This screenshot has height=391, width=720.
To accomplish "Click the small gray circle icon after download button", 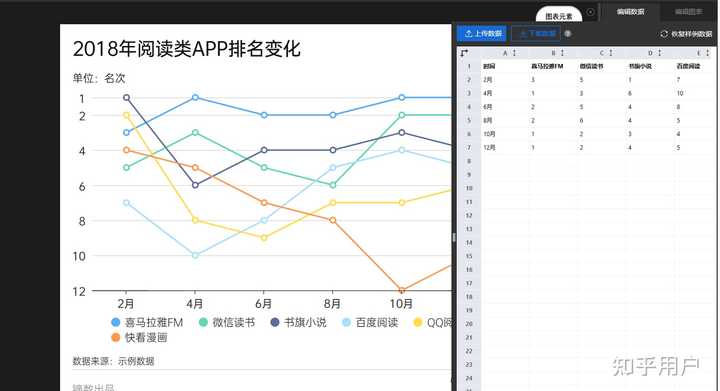I will [x=568, y=34].
